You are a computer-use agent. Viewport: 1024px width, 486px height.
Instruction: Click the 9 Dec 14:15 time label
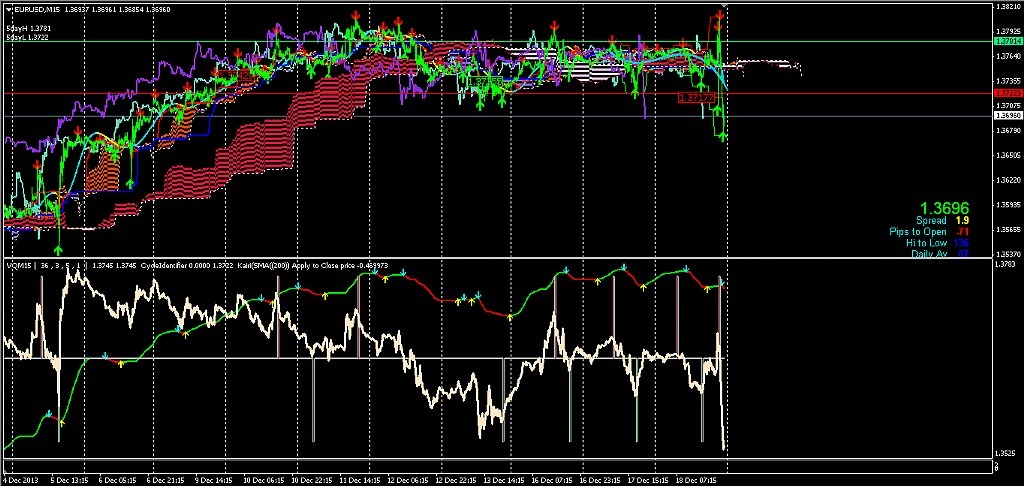[214, 480]
